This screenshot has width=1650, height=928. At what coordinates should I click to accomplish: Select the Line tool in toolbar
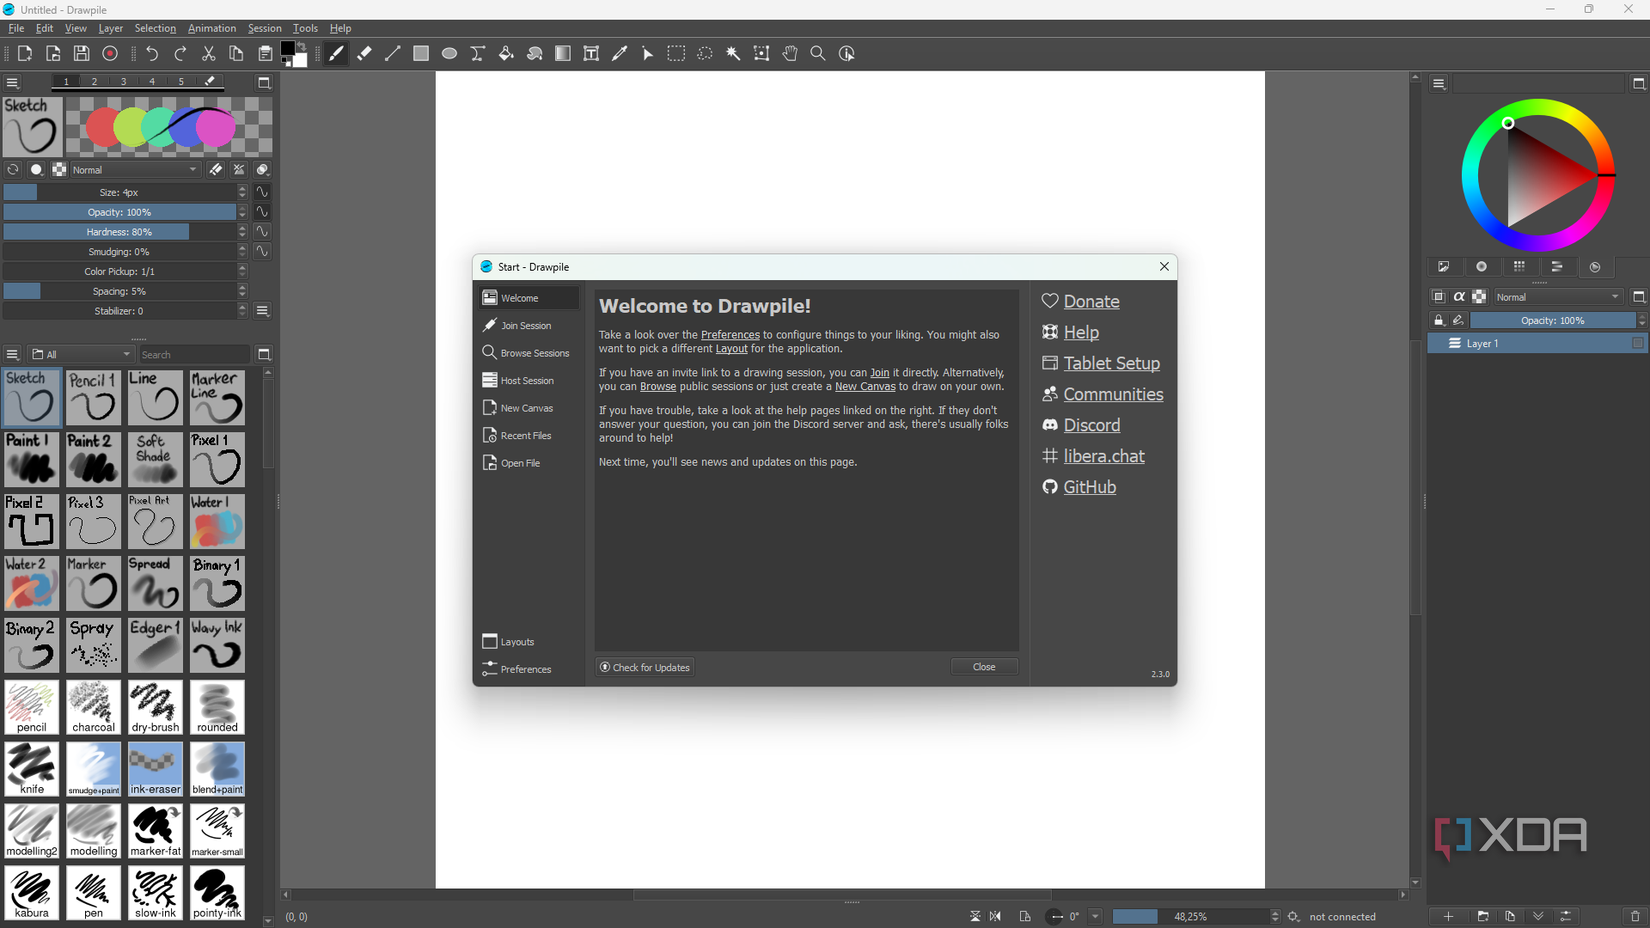click(392, 54)
